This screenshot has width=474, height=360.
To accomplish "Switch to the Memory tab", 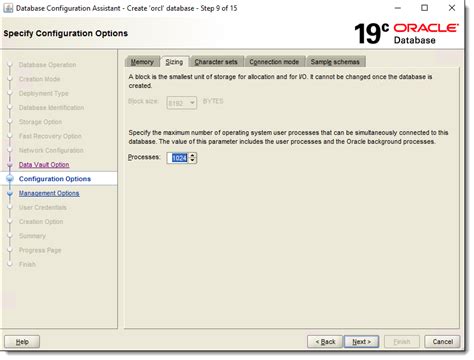I will [142, 62].
